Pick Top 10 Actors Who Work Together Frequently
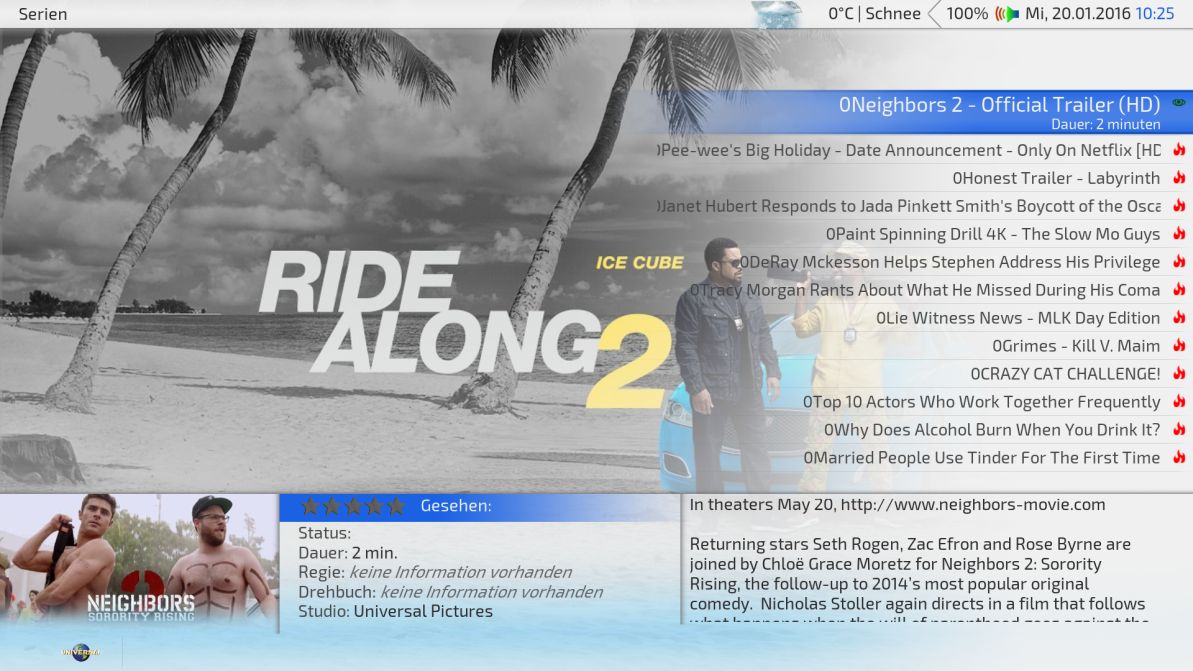The image size is (1193, 671). 981,402
